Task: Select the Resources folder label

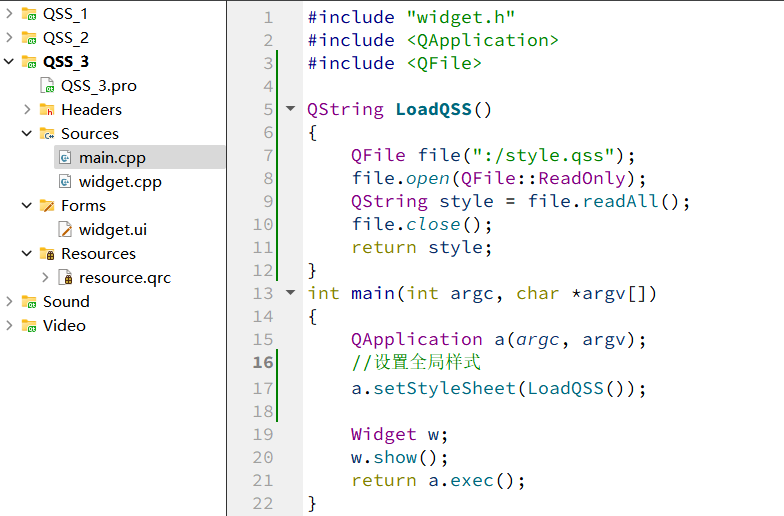Action: point(98,254)
